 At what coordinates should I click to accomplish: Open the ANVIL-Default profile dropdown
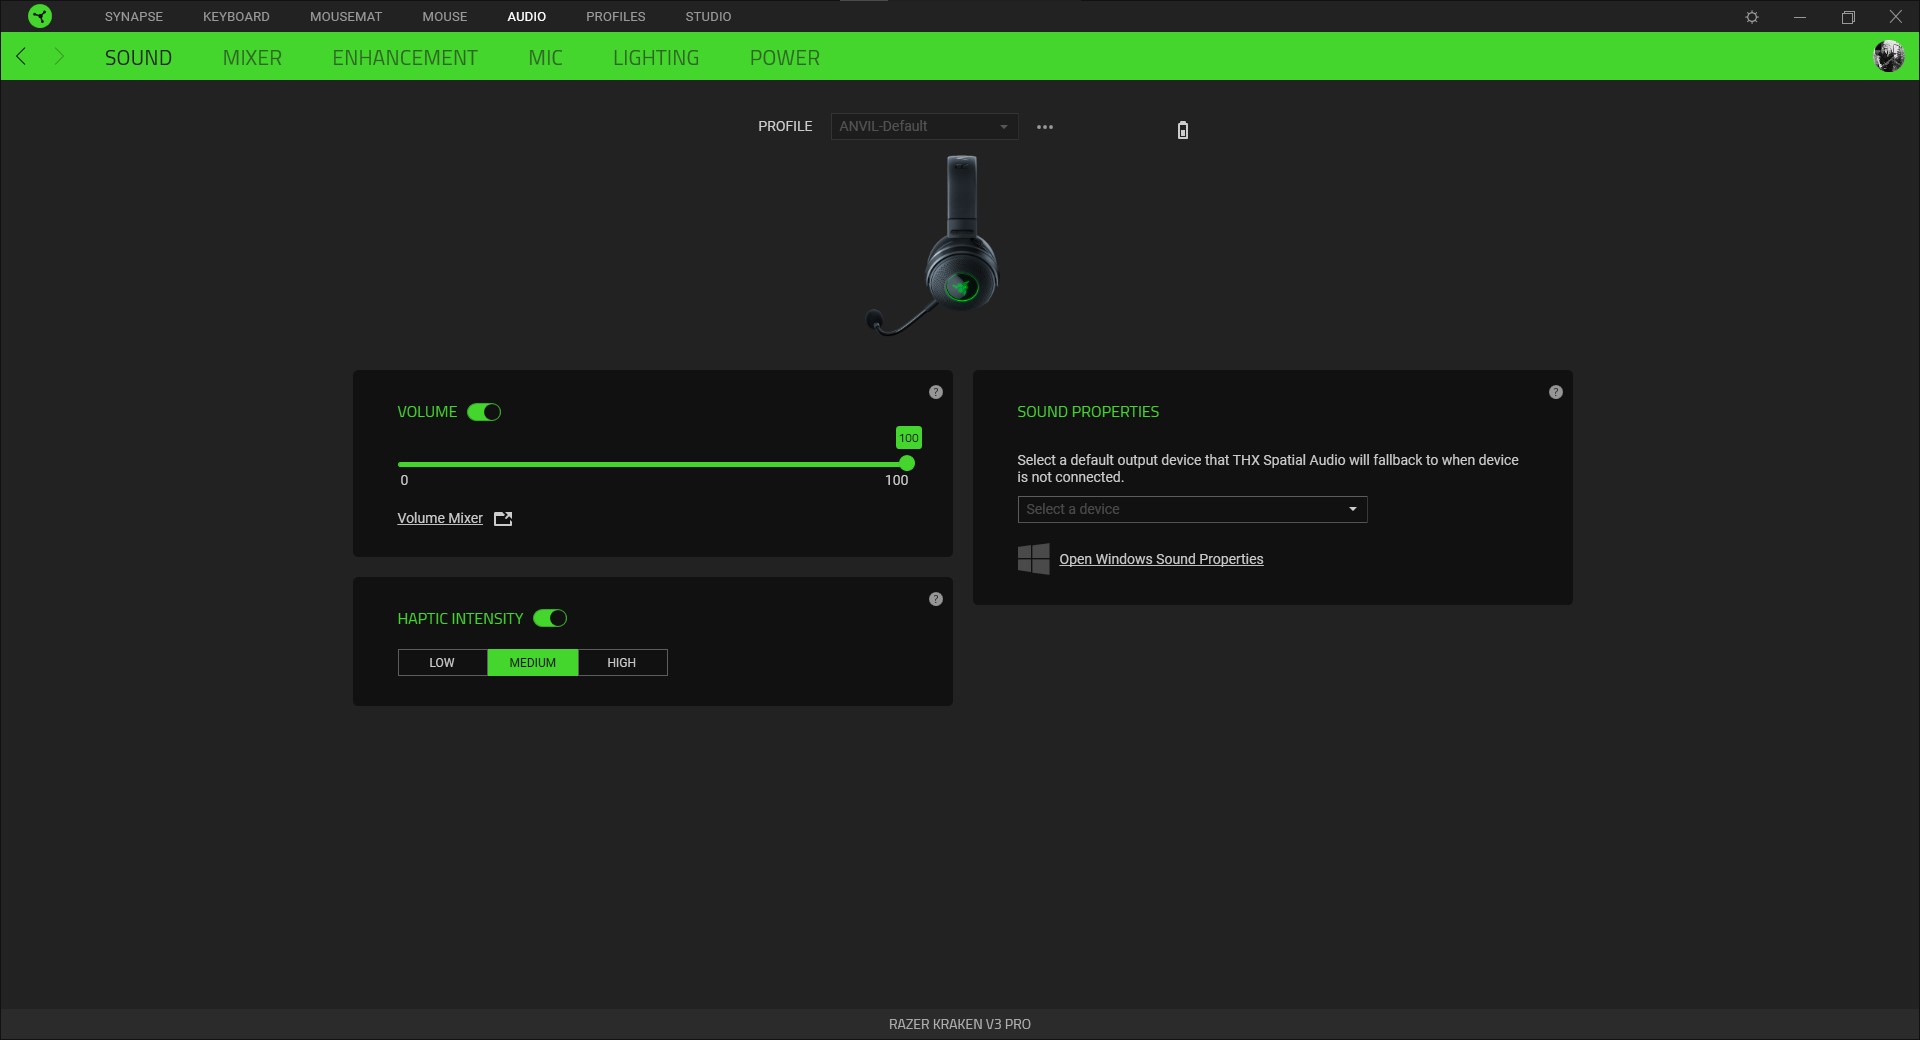coord(922,126)
